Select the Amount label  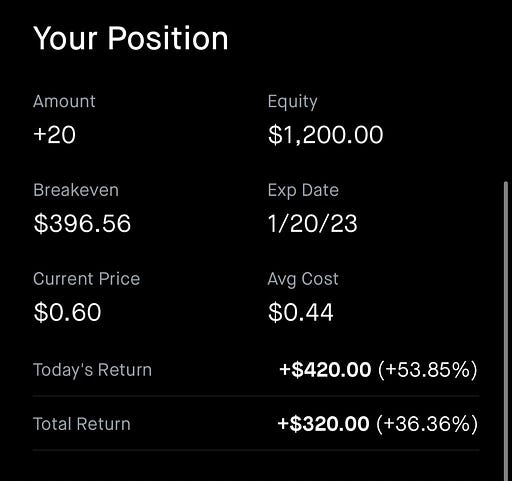64,101
